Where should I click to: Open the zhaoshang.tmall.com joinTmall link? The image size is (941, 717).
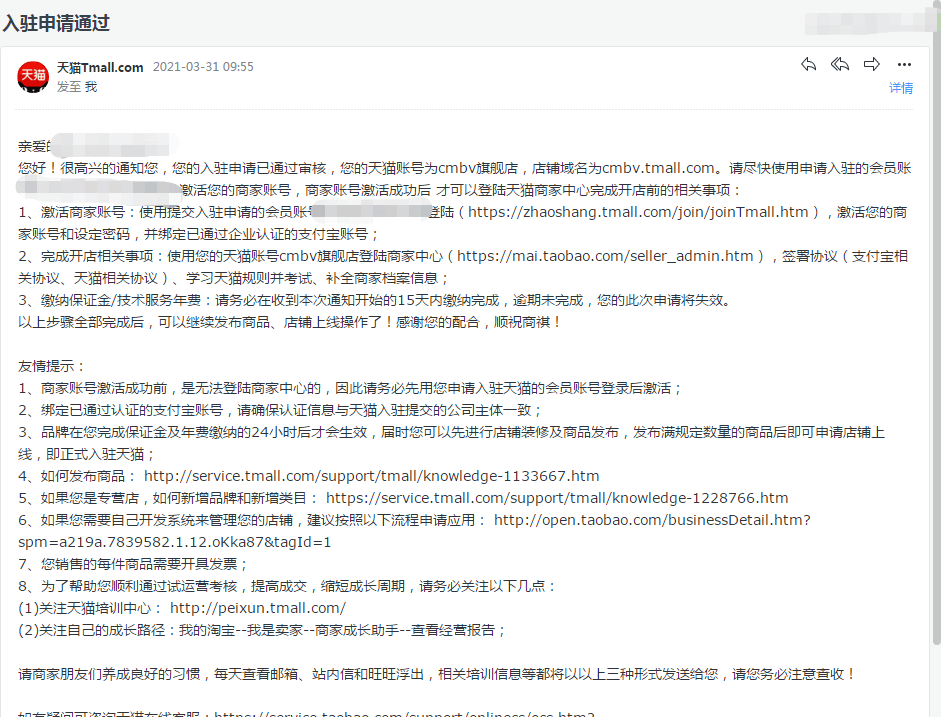pyautogui.click(x=638, y=212)
